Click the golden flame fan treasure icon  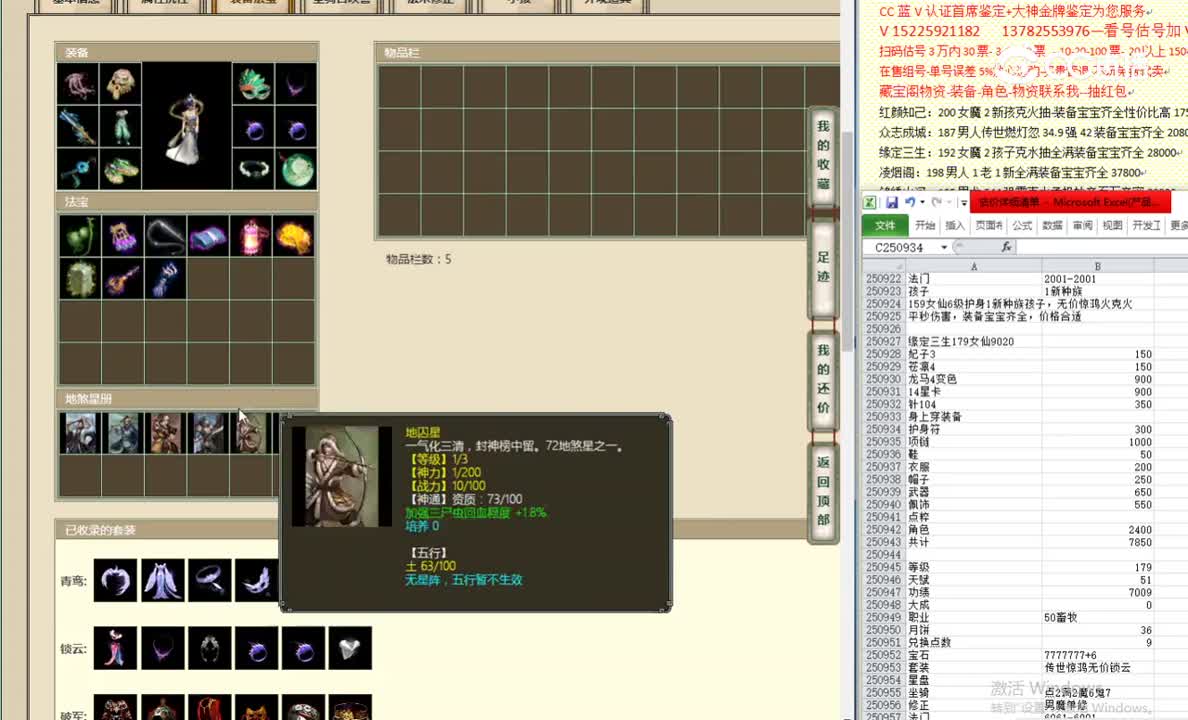coord(294,236)
